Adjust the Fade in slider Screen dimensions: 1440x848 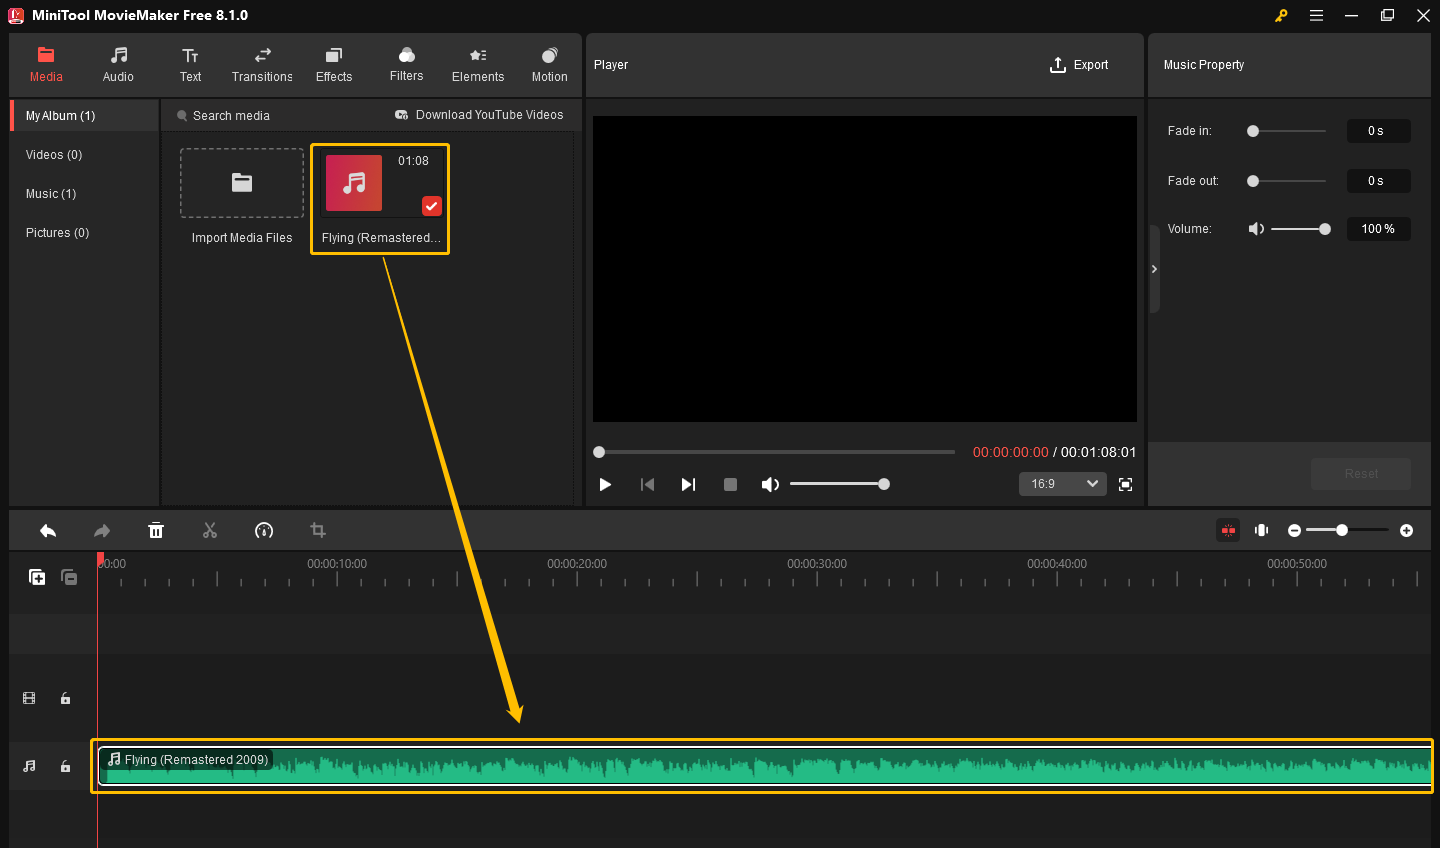coord(1287,131)
